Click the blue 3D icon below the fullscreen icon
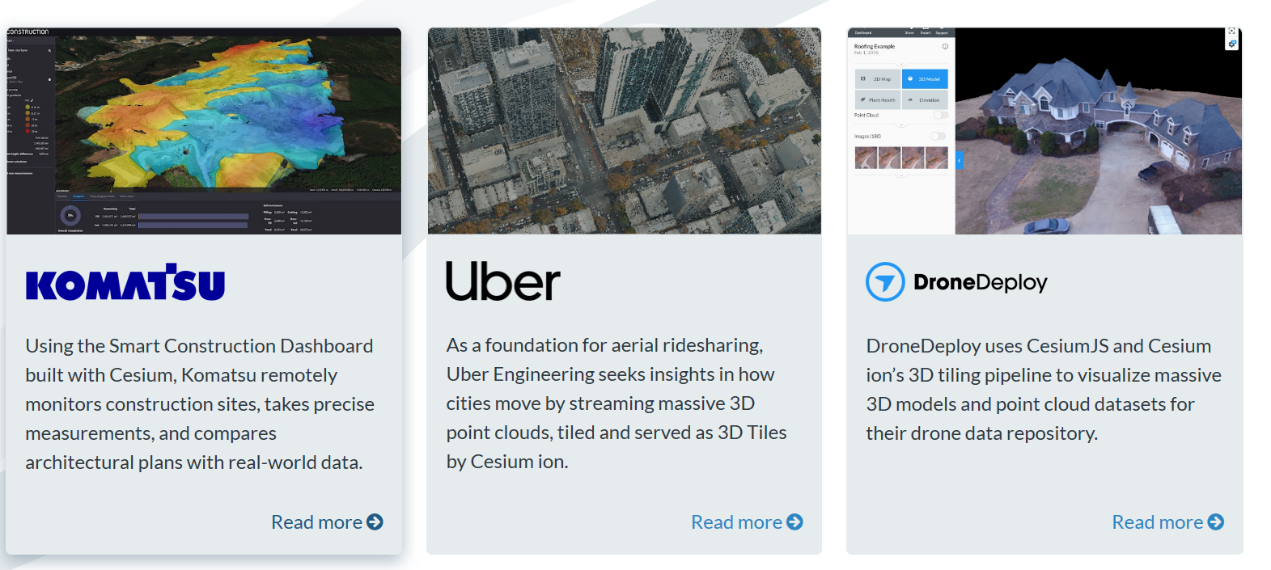Image resolution: width=1271 pixels, height=570 pixels. [x=1233, y=44]
